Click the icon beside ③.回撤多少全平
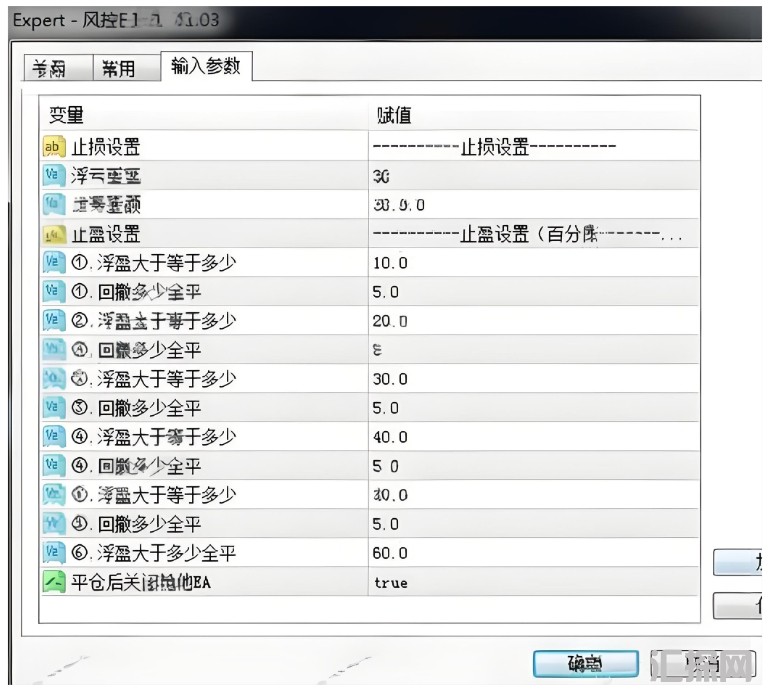 coord(53,408)
